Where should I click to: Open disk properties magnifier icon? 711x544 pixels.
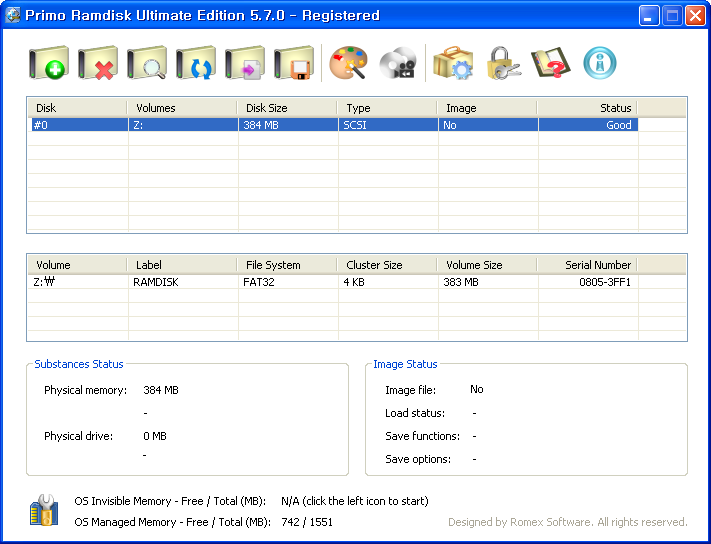click(x=147, y=63)
